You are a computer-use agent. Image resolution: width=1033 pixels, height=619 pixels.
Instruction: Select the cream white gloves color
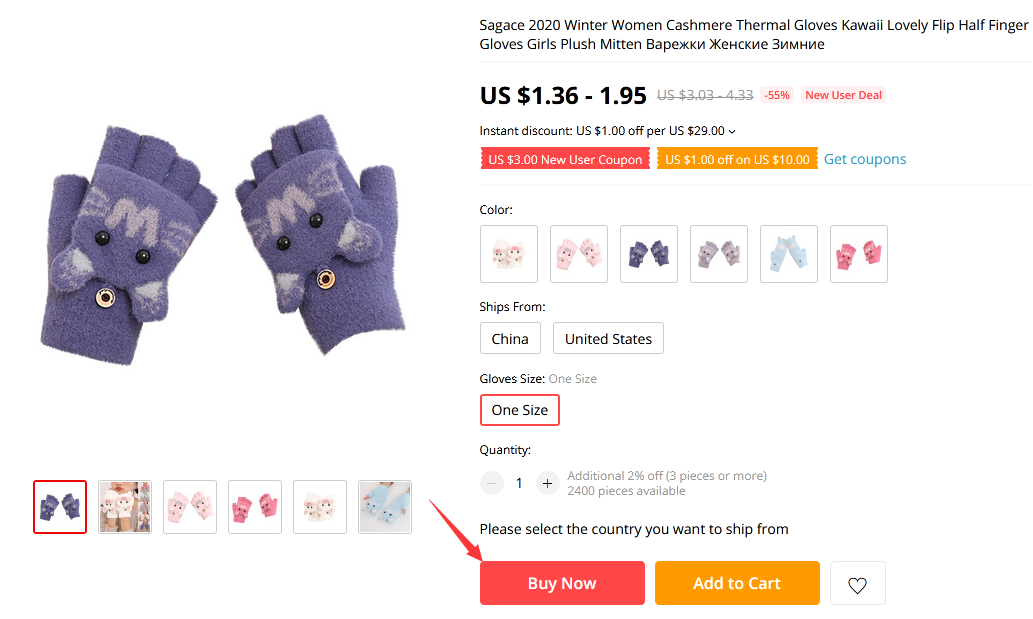click(x=509, y=254)
